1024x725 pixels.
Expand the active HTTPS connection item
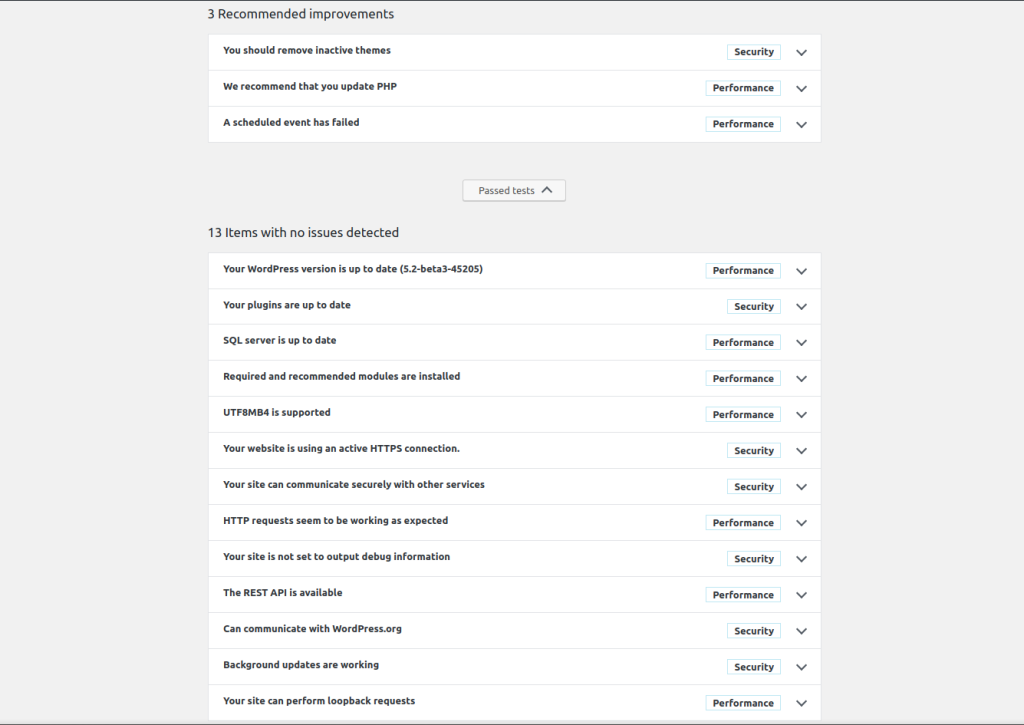[x=801, y=450]
